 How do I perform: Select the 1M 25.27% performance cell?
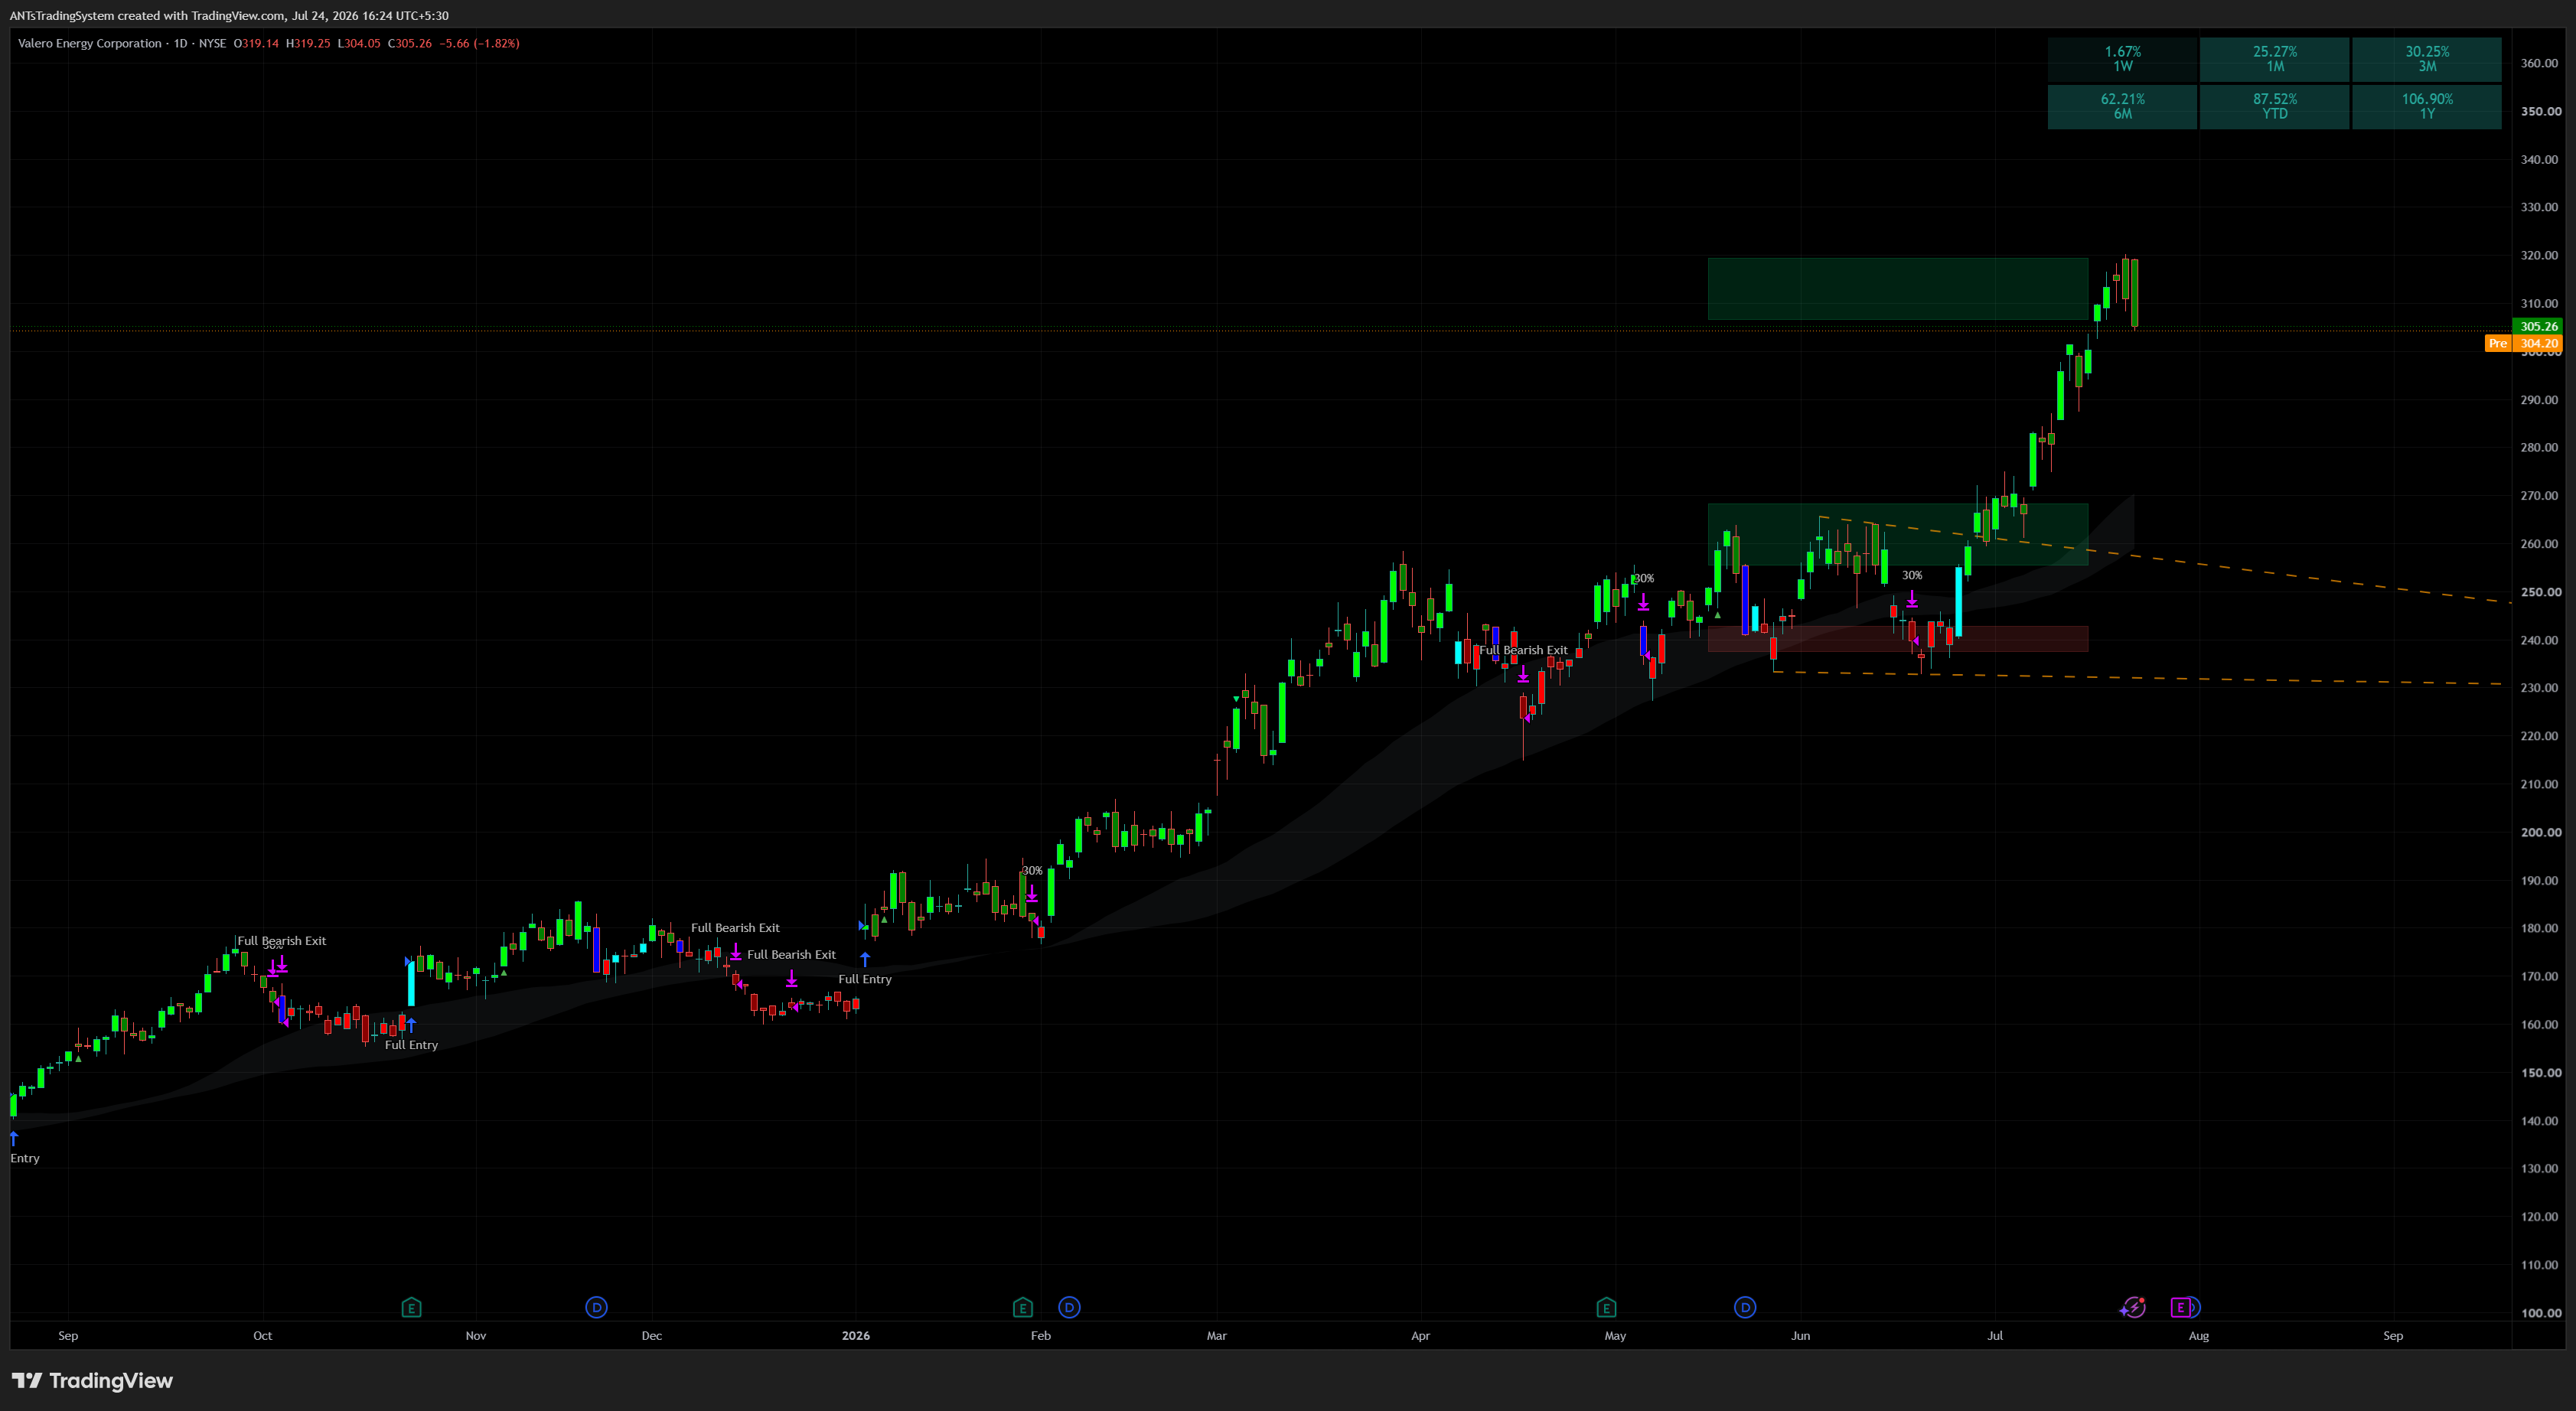point(2274,59)
